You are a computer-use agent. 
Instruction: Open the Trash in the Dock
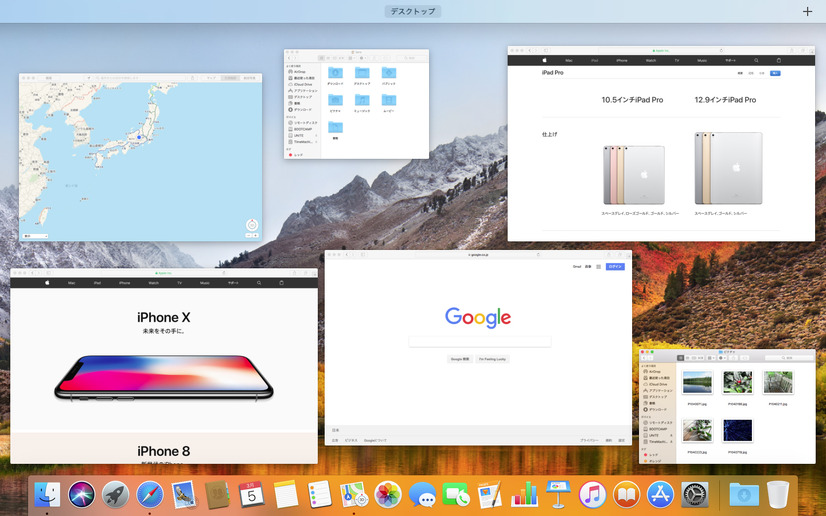[x=778, y=495]
